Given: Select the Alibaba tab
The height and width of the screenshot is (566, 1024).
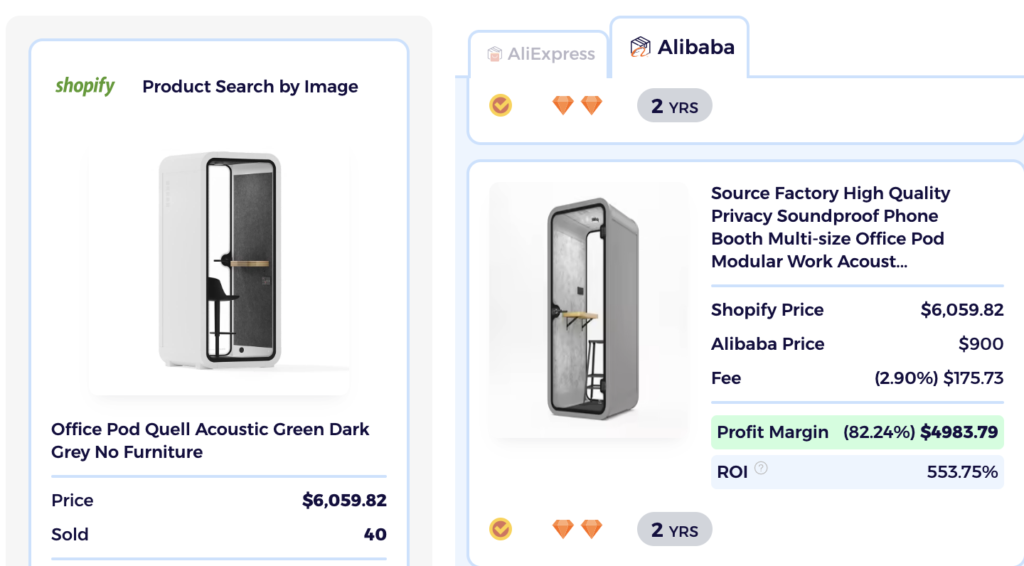Looking at the screenshot, I should point(682,46).
